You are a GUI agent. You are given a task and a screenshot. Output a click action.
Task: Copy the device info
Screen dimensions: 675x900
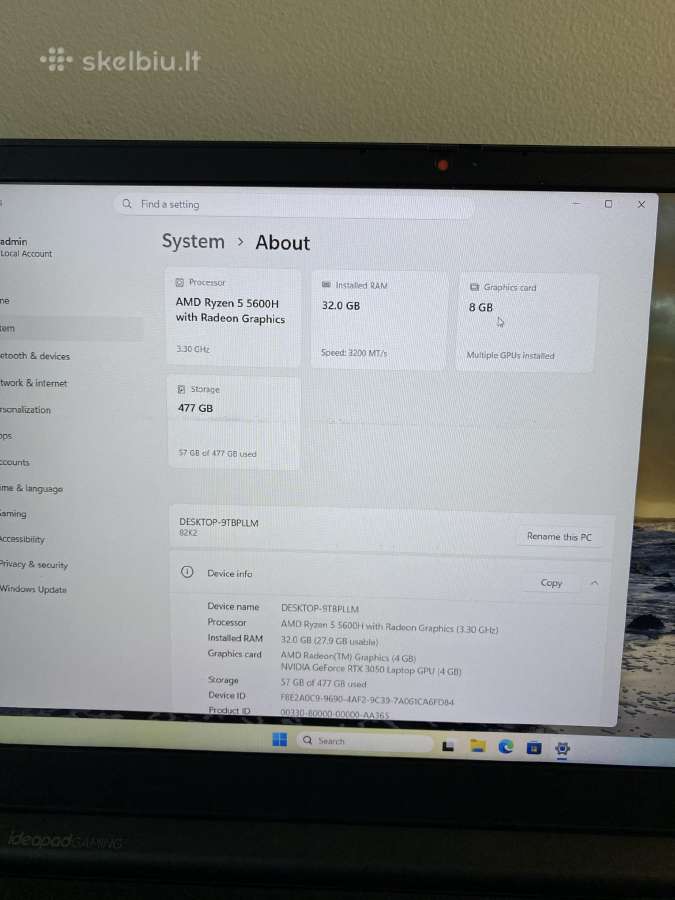[551, 583]
